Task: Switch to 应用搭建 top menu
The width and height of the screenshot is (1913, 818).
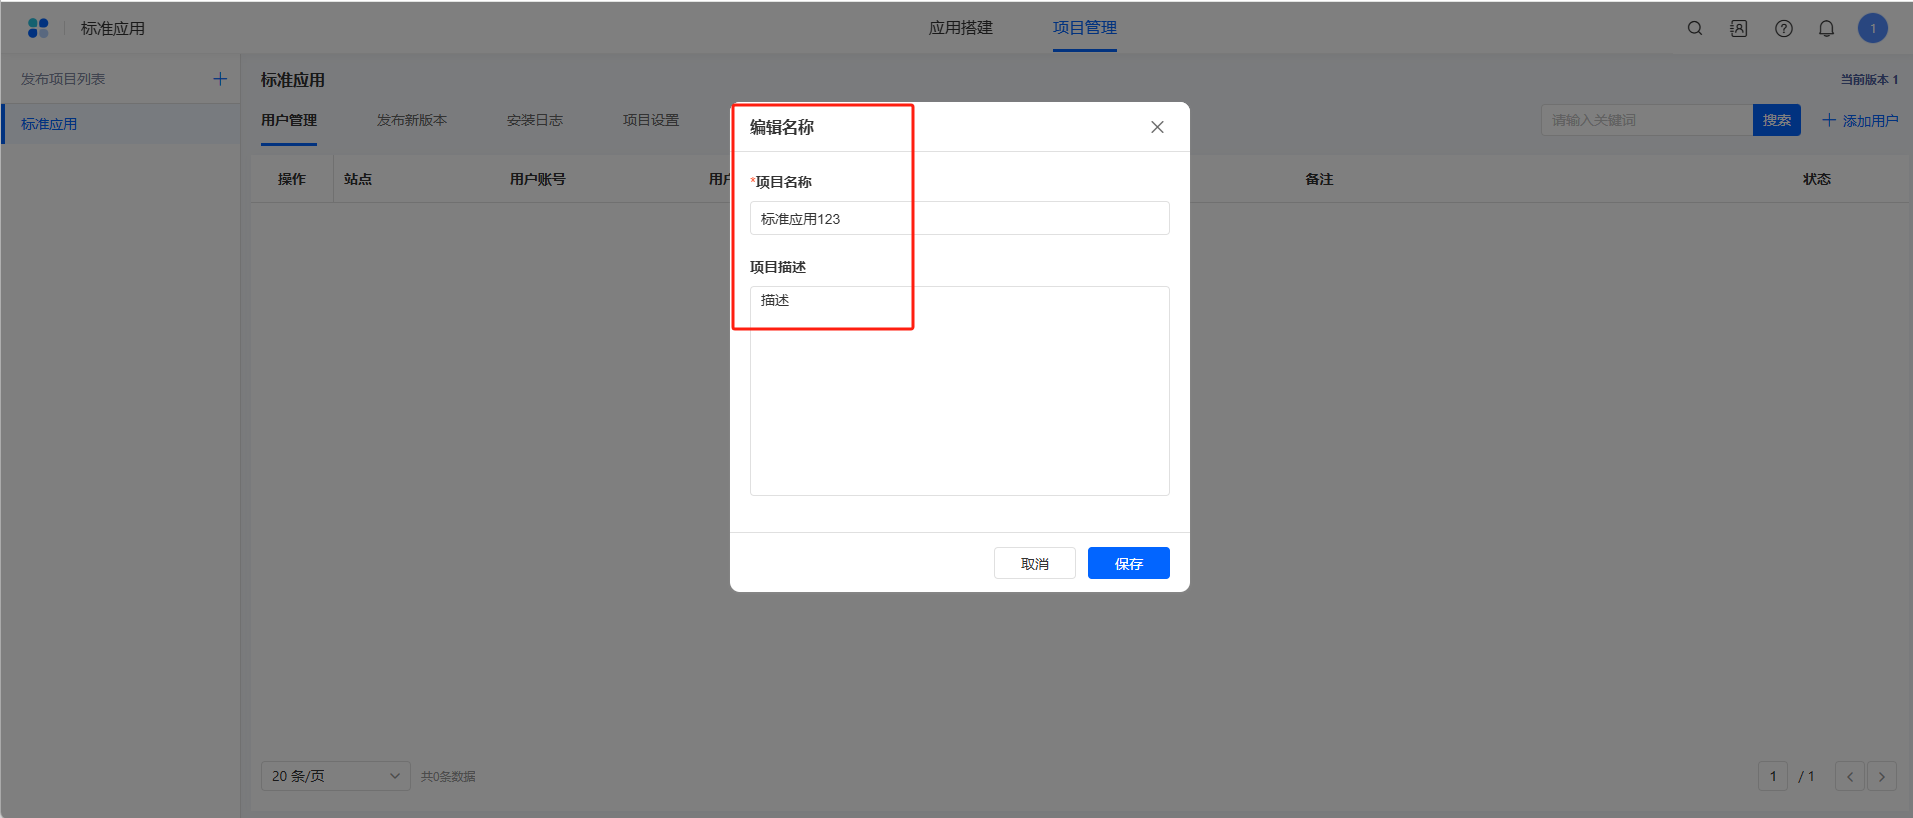Action: (x=960, y=28)
